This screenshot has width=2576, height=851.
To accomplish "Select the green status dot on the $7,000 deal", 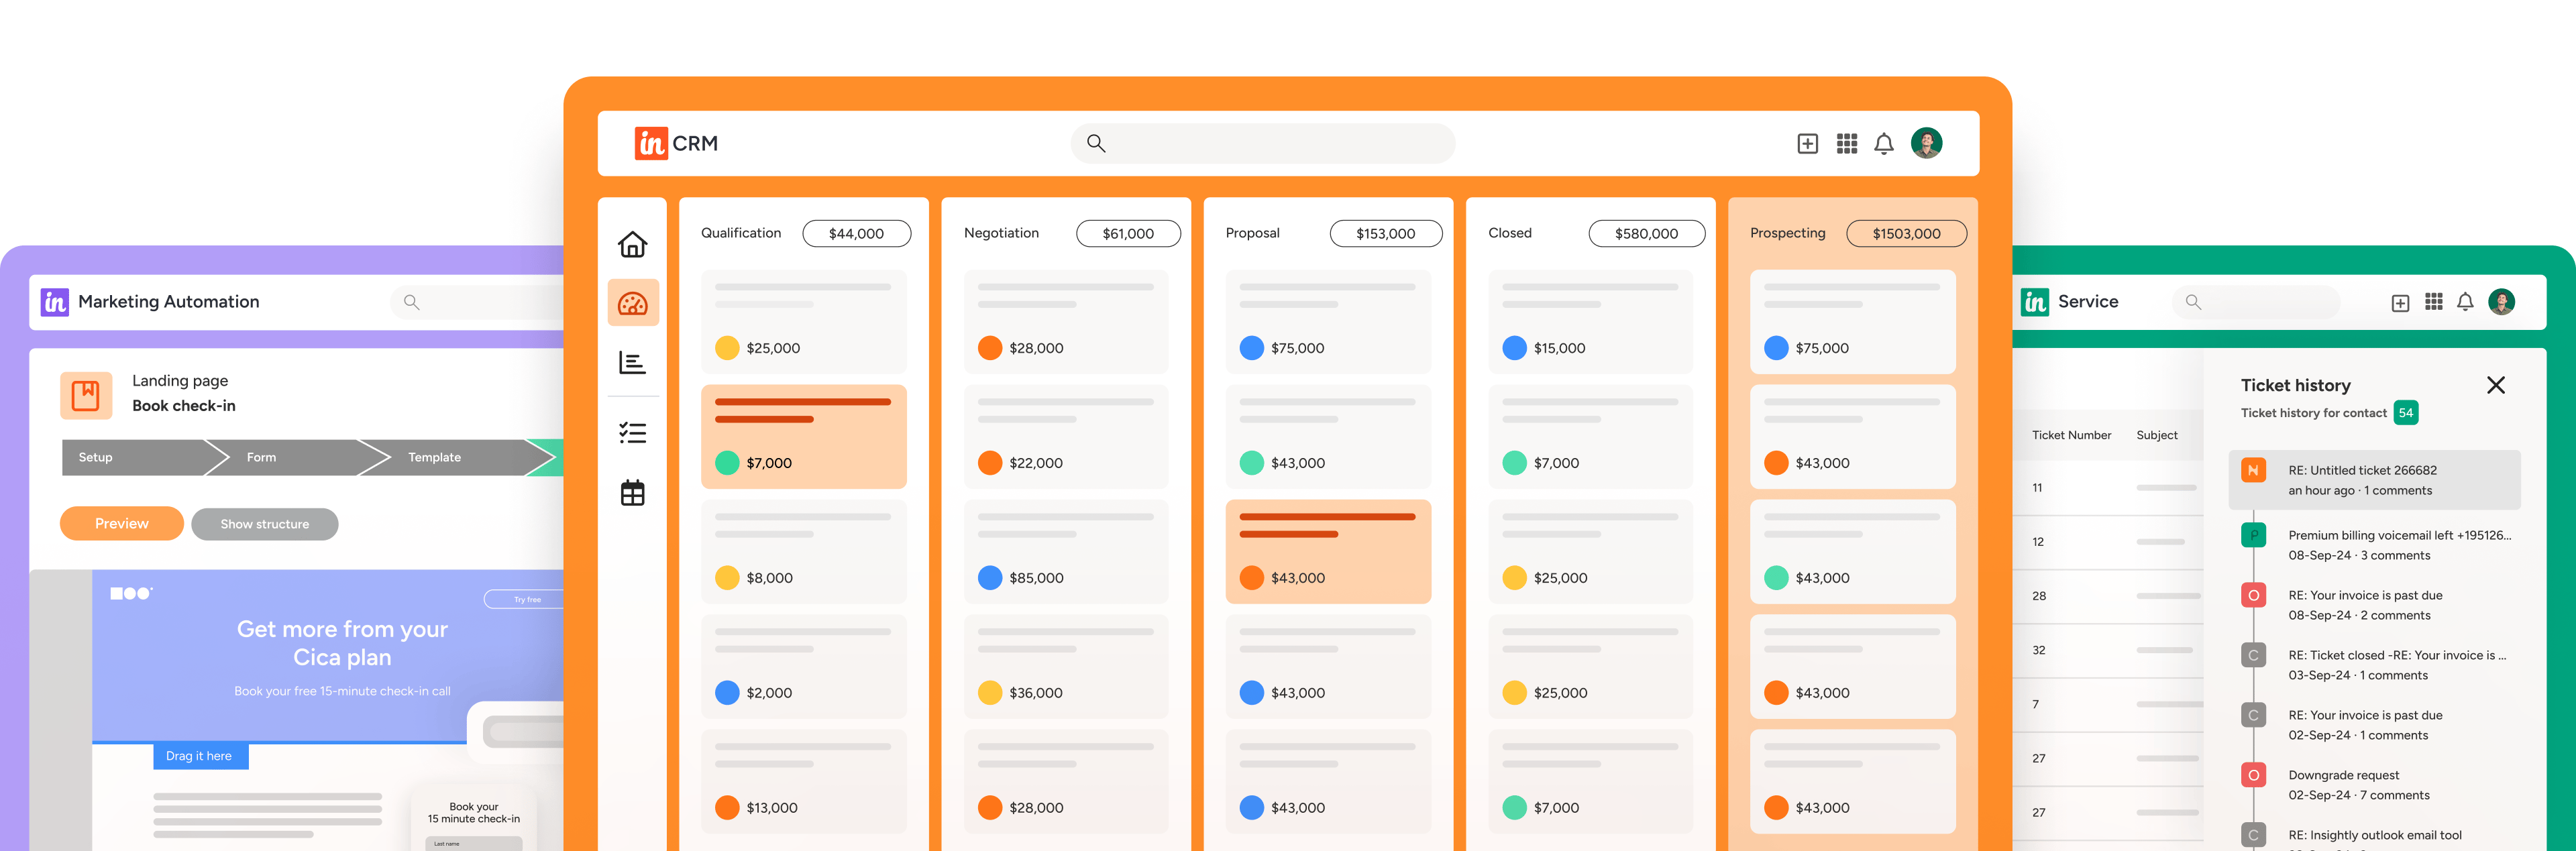I will click(x=727, y=463).
